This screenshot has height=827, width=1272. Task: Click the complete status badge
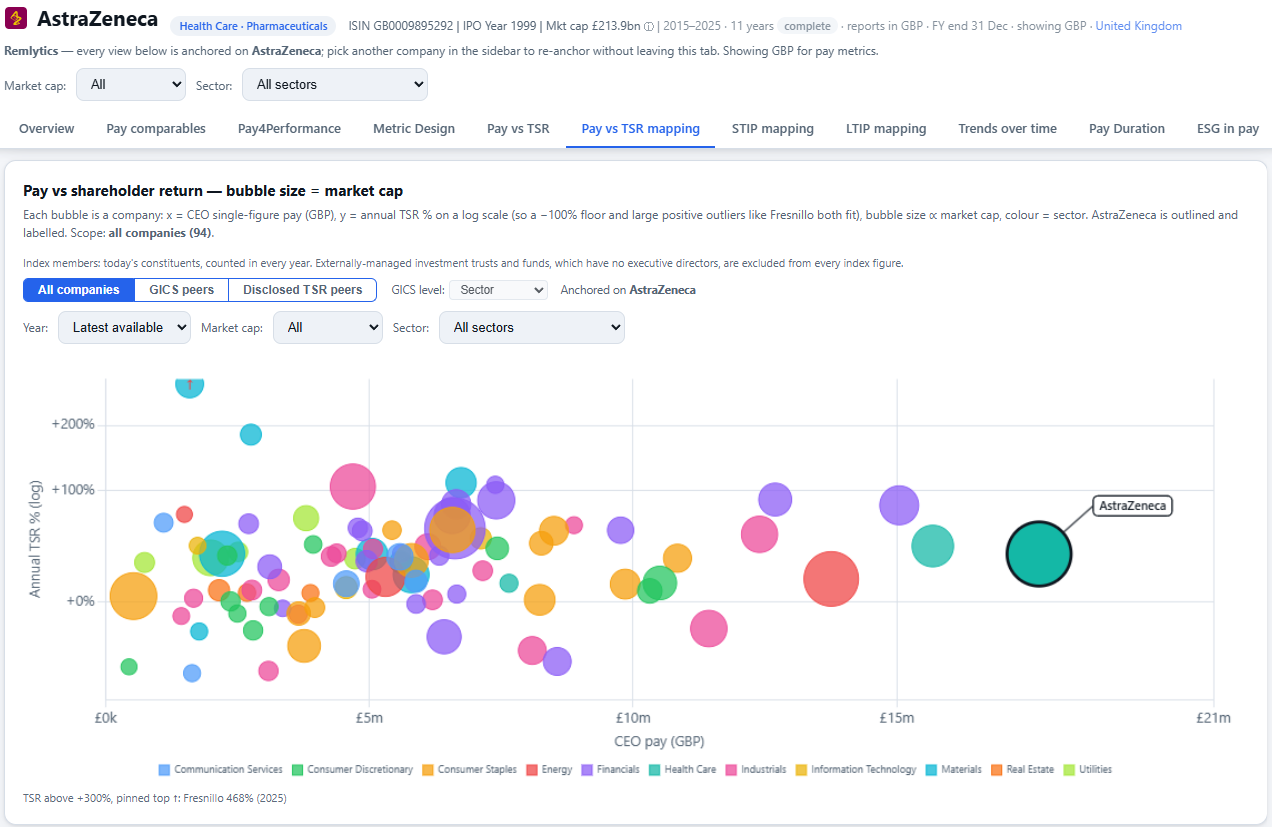point(807,26)
